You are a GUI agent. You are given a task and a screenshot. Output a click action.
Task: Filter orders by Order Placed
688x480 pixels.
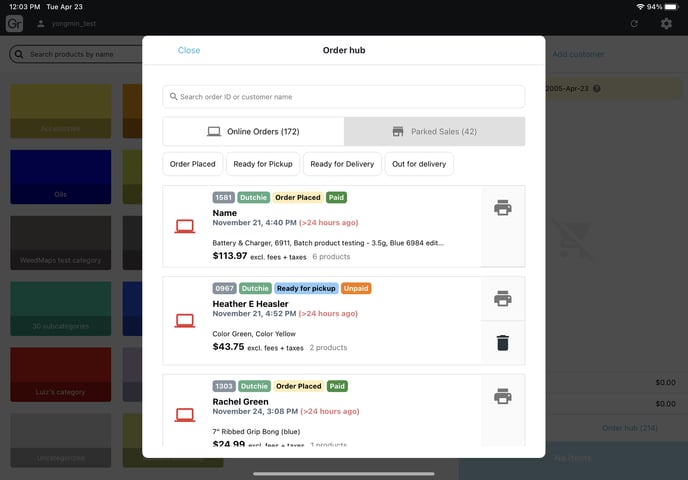[x=192, y=164]
